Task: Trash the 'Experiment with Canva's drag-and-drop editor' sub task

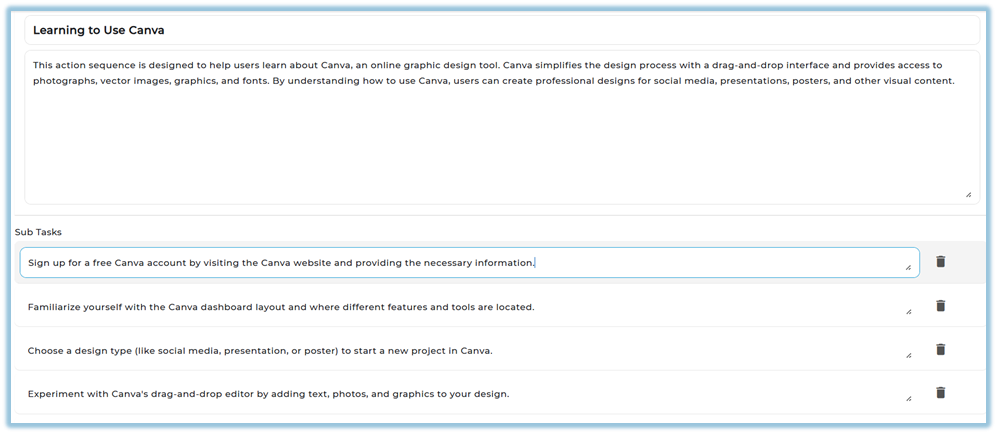Action: click(x=940, y=393)
